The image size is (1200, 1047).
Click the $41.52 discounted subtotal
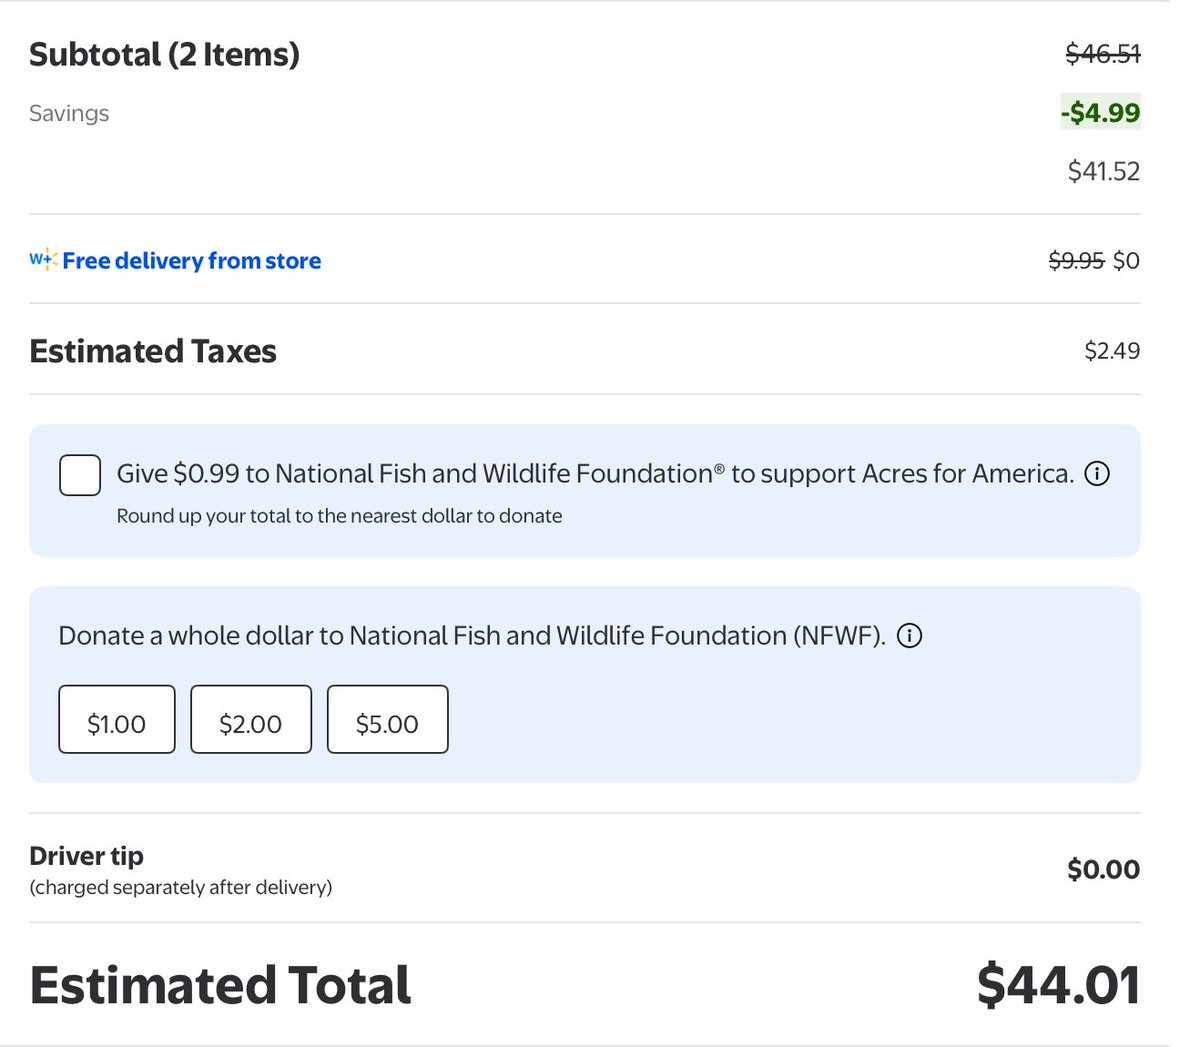1103,171
